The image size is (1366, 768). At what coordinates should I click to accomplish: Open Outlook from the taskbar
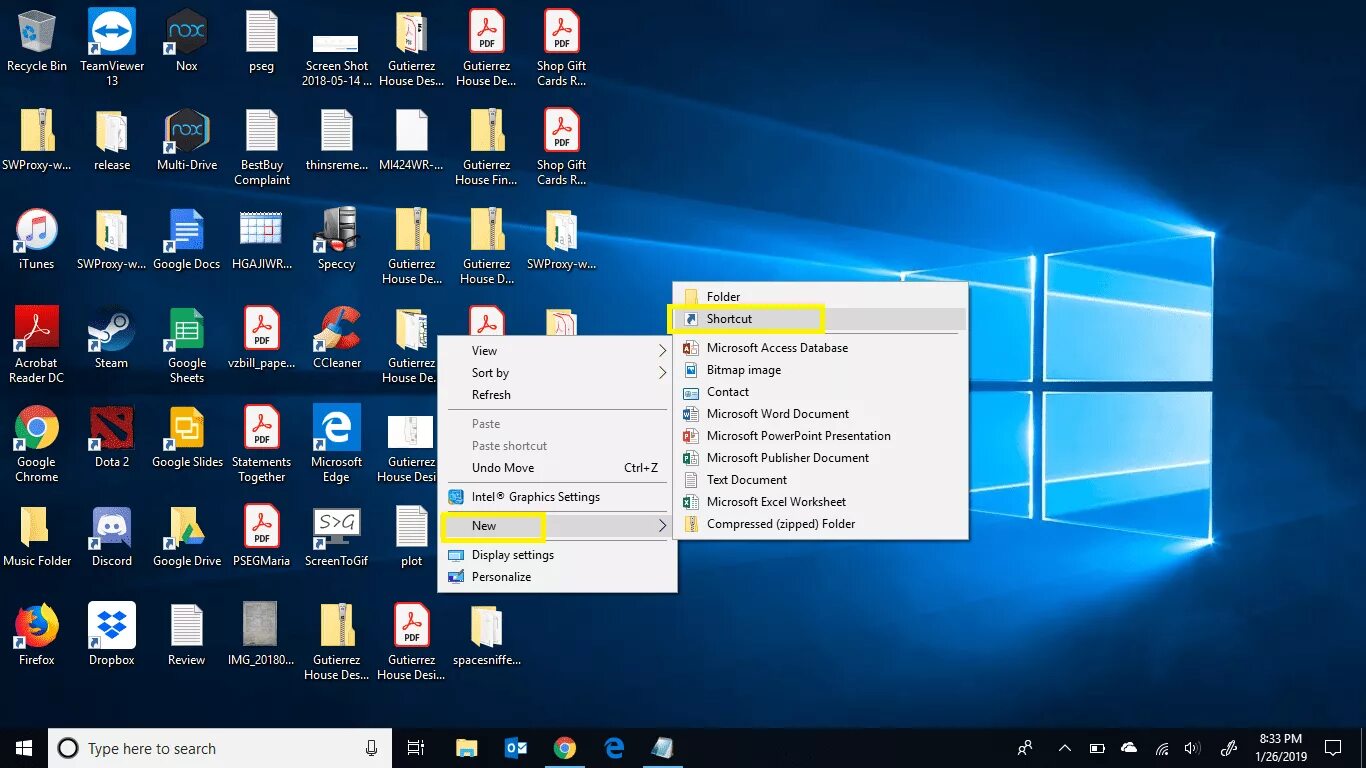[x=516, y=748]
